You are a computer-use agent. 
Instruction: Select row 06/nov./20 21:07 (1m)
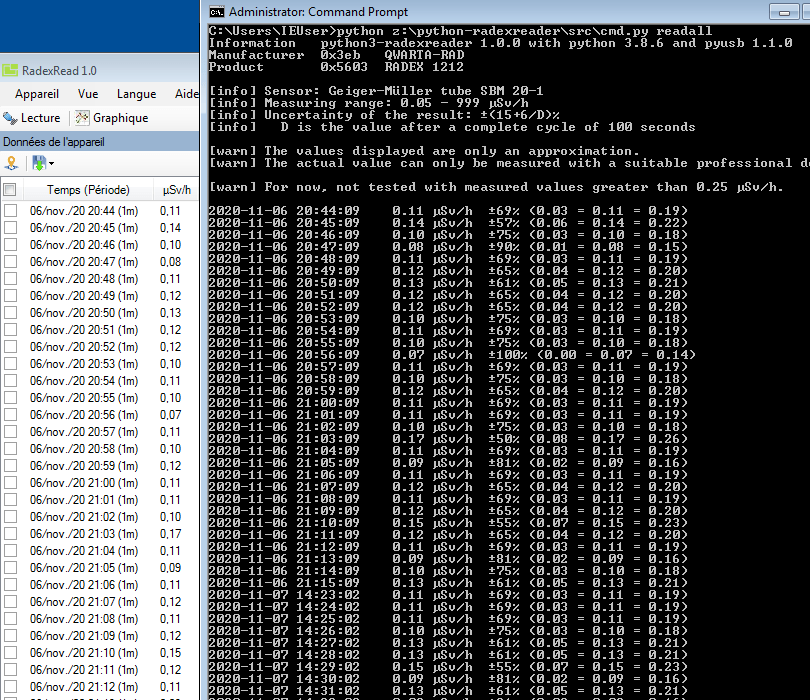[99, 601]
